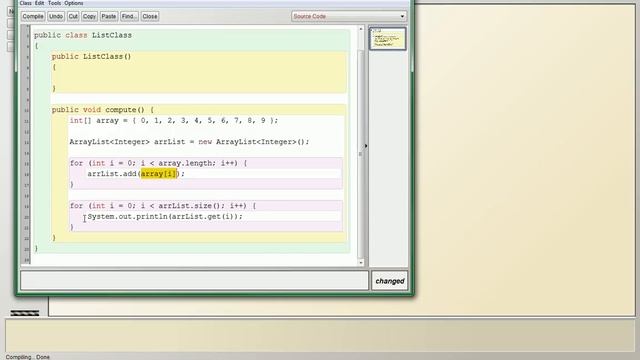640x360 pixels.
Task: Click the Close button in toolbar
Action: coord(150,16)
